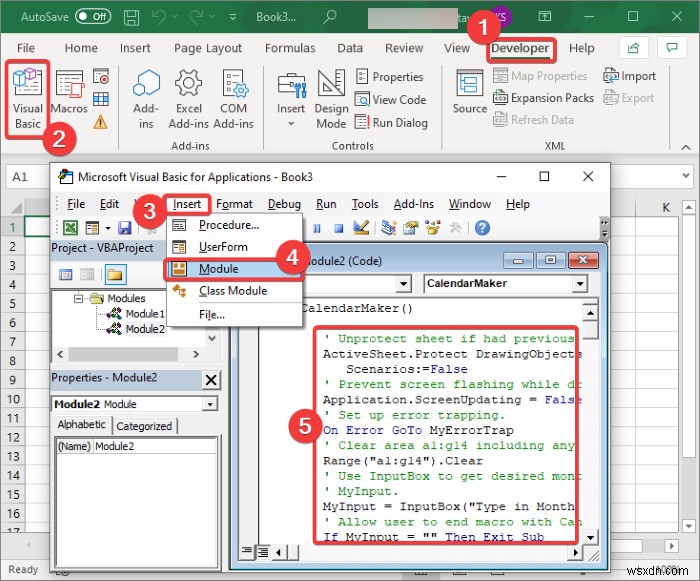Open CalendarMaker procedure dropdown
This screenshot has height=581, width=700.
(x=579, y=284)
